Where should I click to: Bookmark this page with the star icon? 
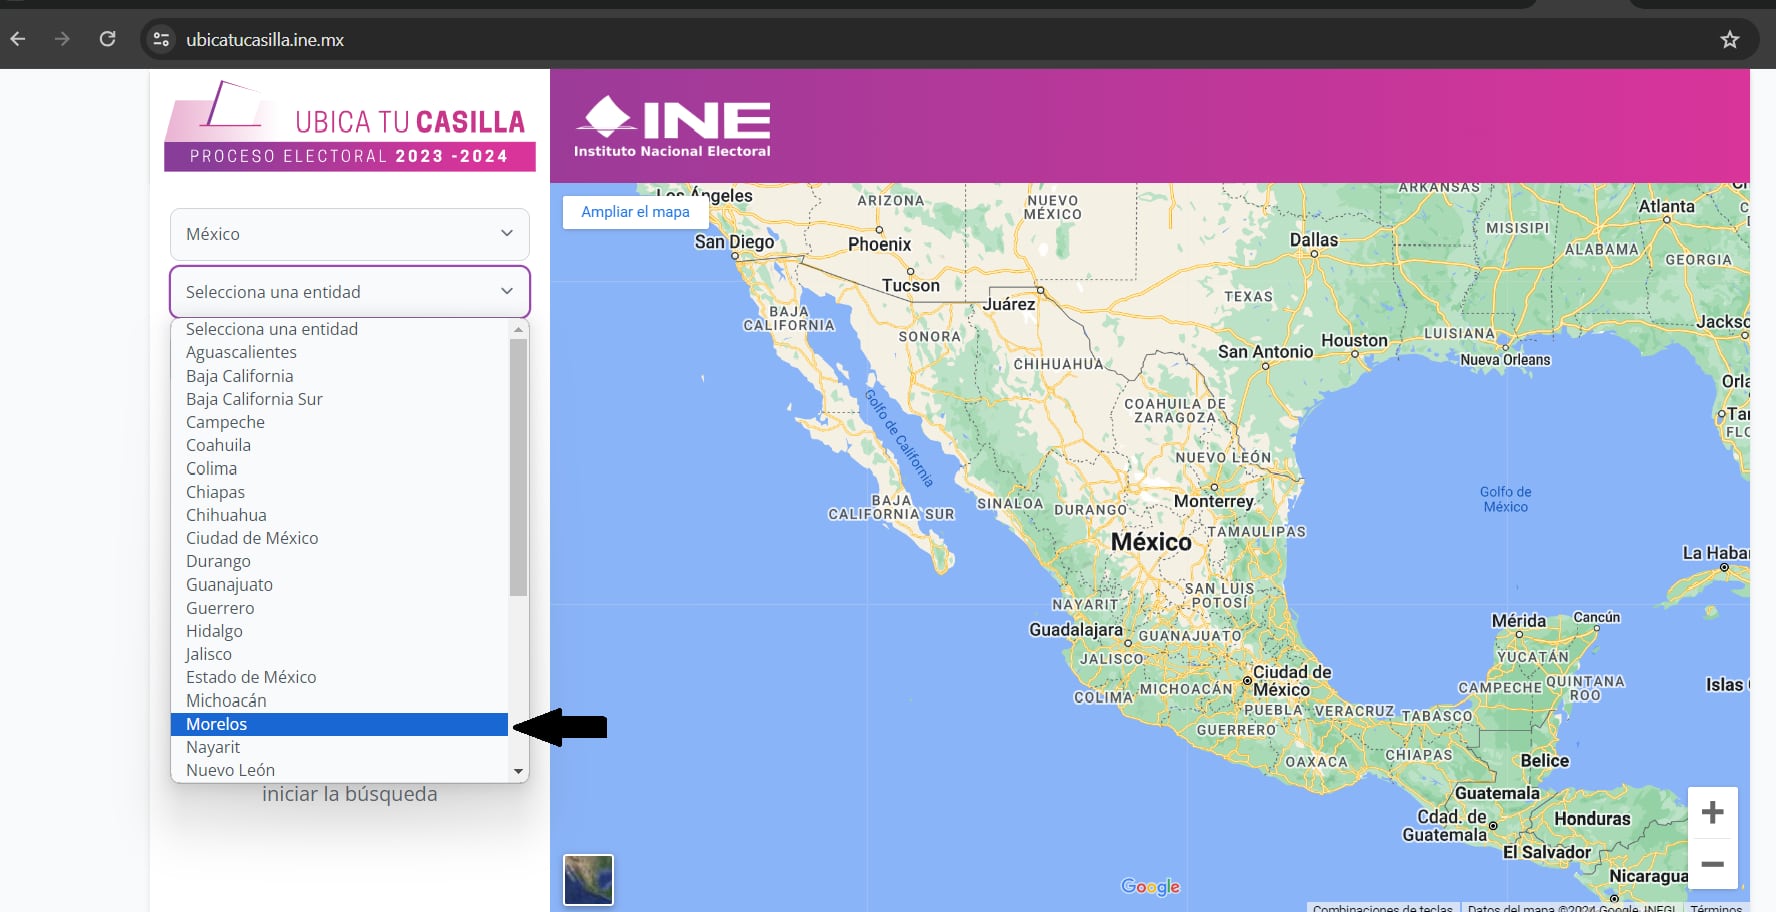1729,40
